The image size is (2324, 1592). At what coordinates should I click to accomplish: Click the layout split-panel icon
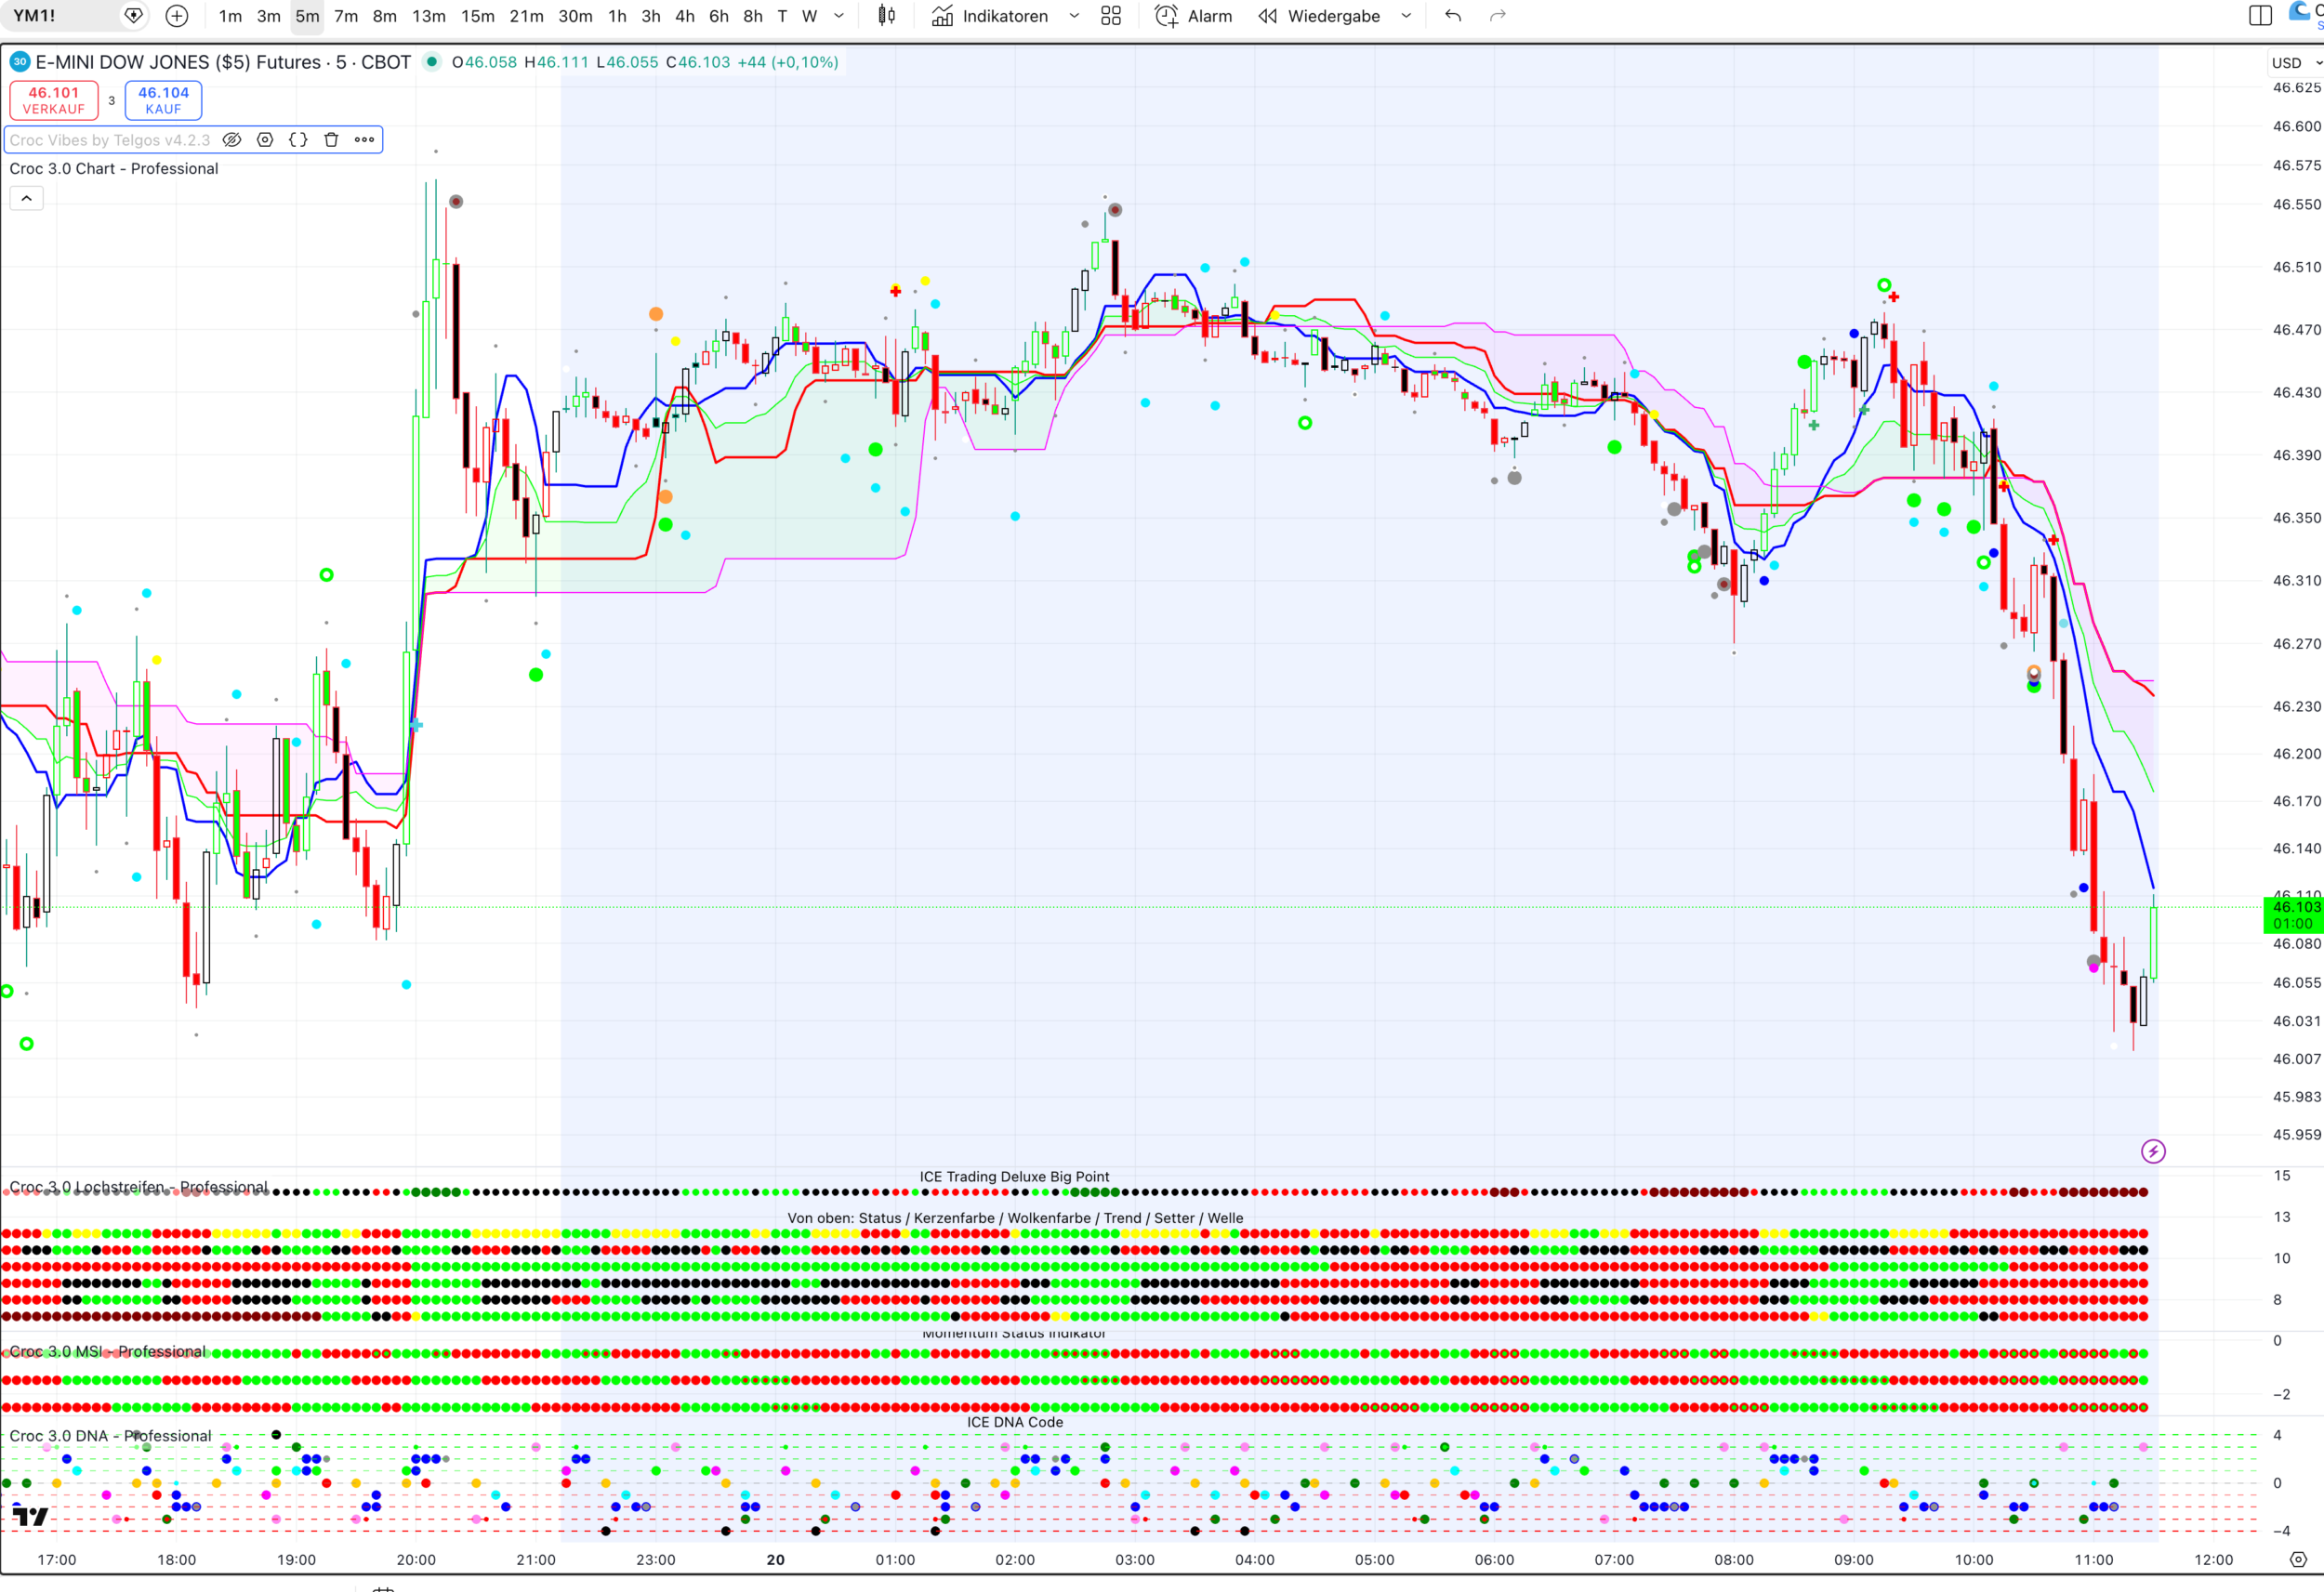2259,16
